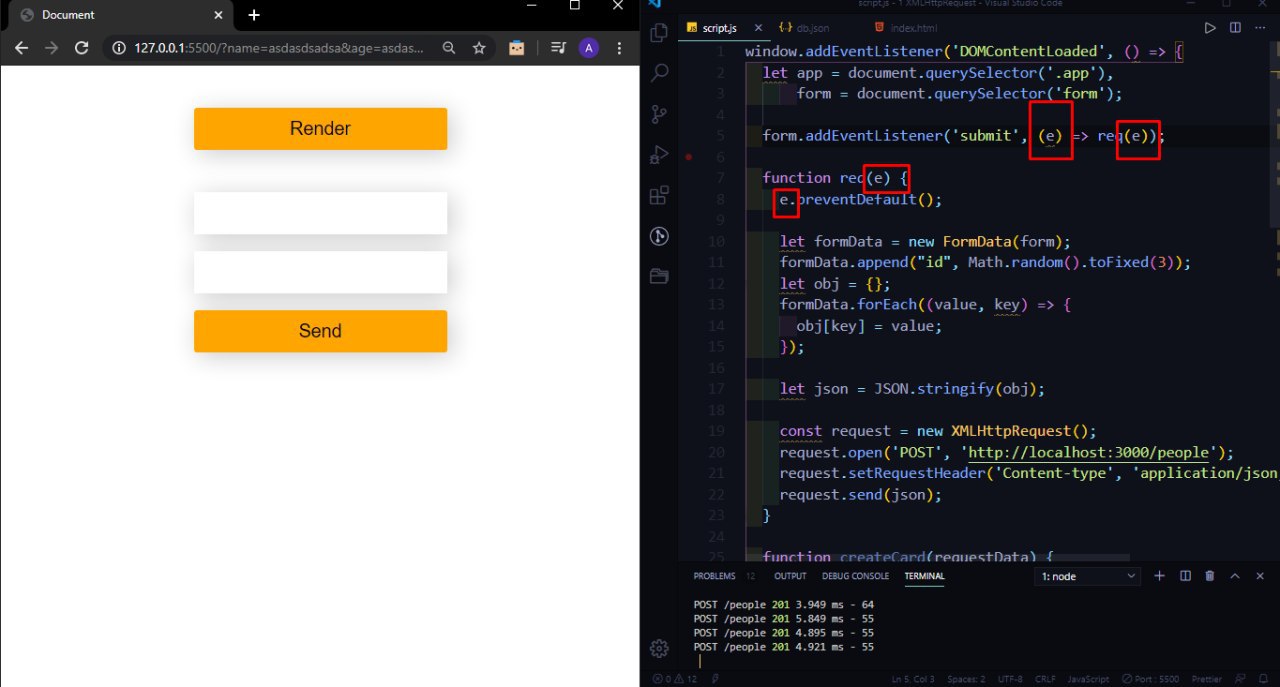Open the Extensions view
The height and width of the screenshot is (687, 1280).
click(659, 195)
